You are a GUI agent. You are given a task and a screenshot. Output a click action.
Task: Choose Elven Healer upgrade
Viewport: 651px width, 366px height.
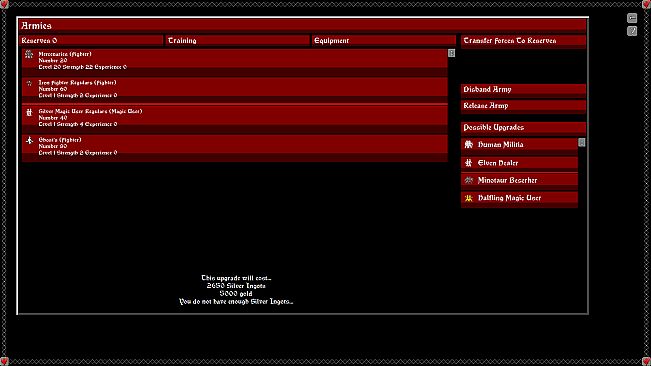coord(519,163)
